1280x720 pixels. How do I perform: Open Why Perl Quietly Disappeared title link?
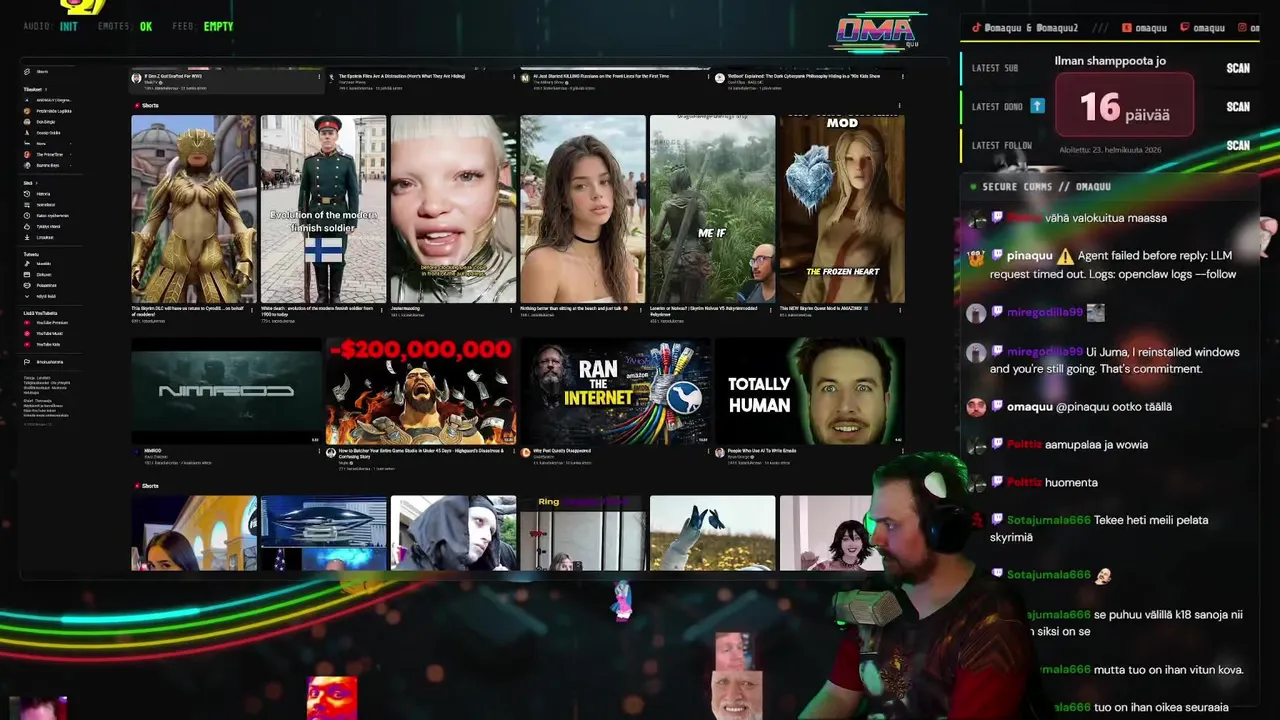tap(563, 450)
